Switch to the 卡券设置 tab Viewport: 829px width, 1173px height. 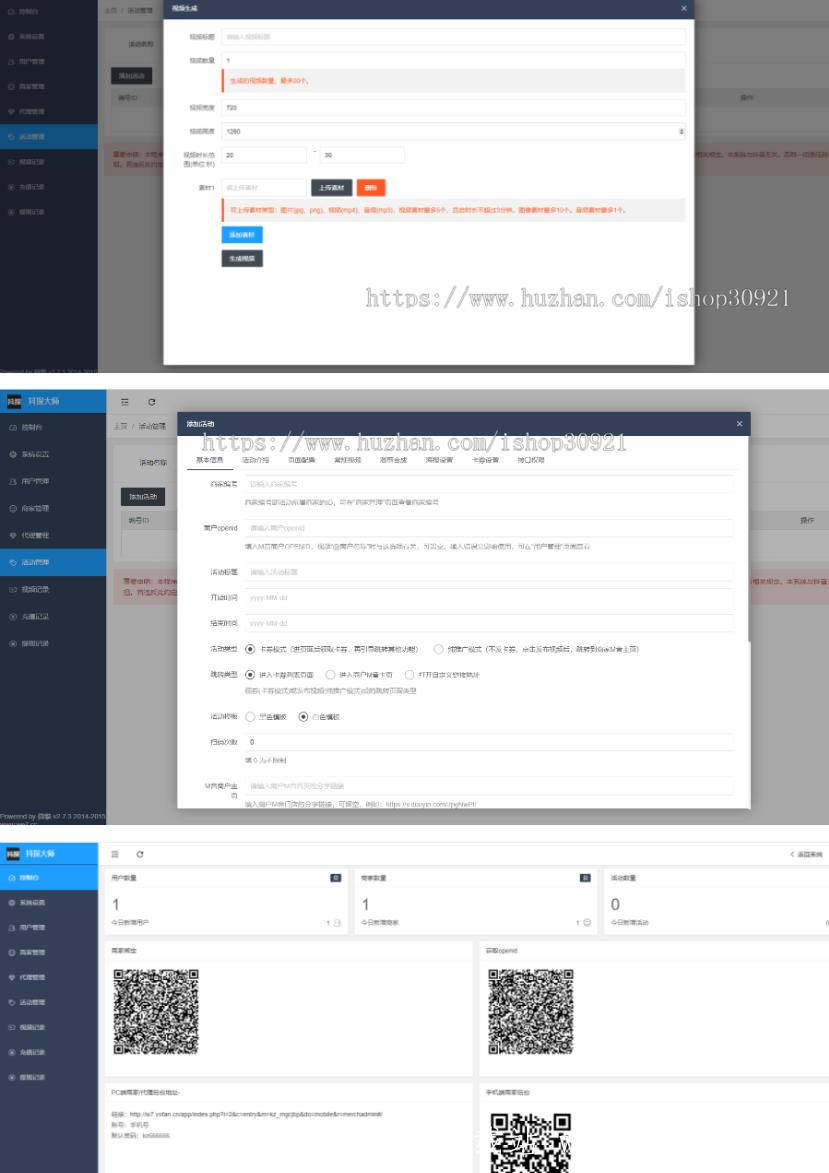coord(485,460)
